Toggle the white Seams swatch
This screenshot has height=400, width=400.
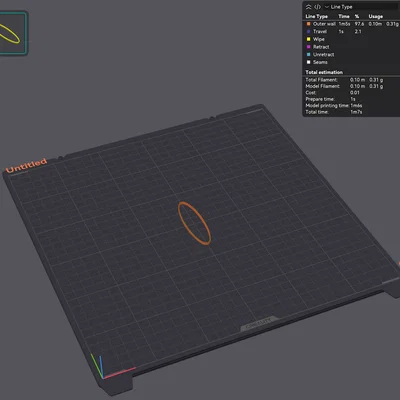pyautogui.click(x=308, y=62)
